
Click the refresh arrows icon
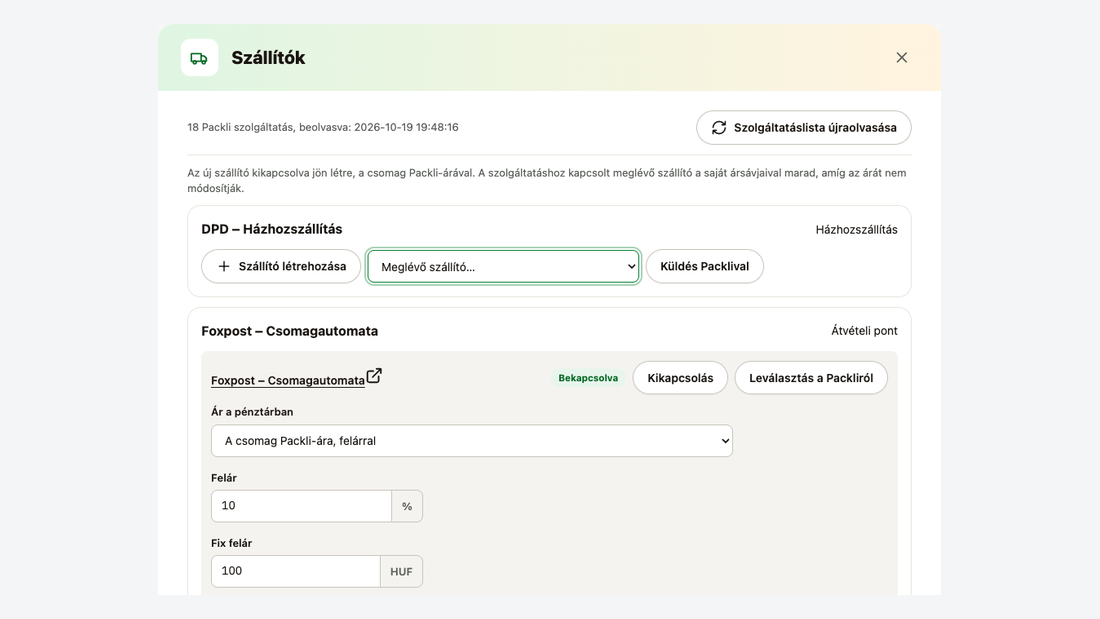point(718,128)
